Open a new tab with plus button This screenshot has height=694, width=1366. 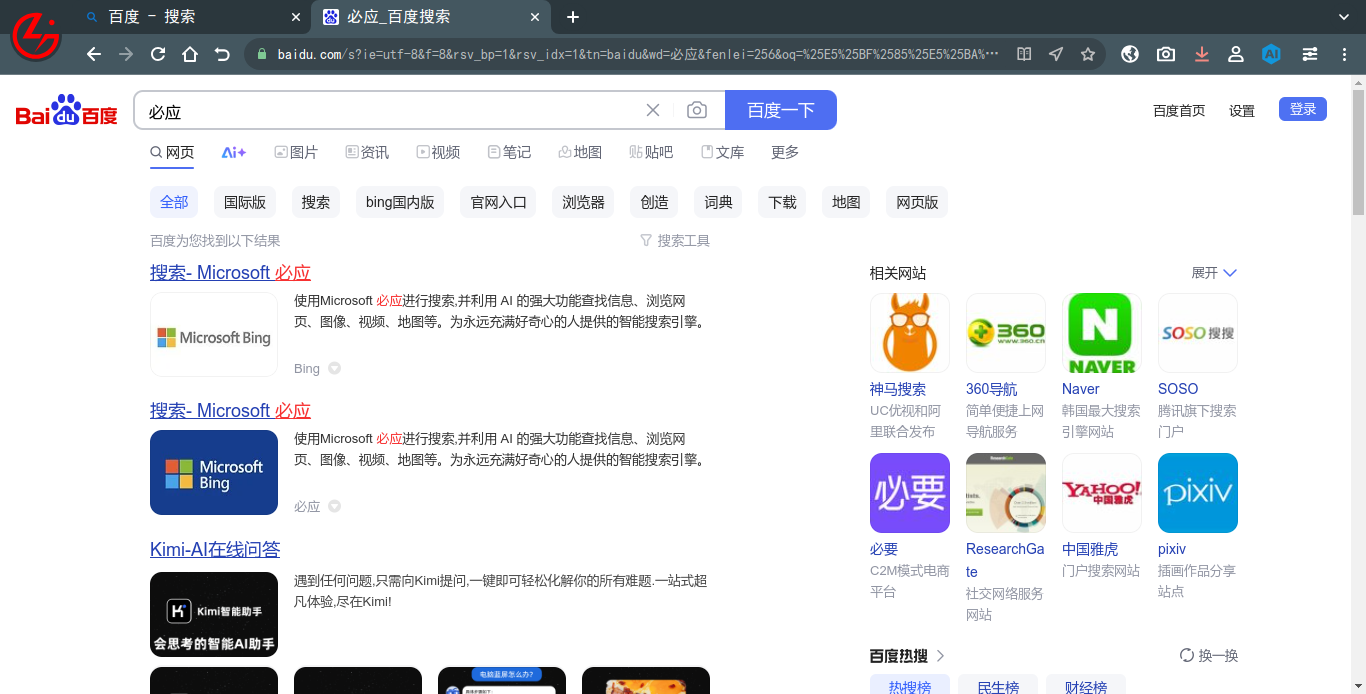coord(573,17)
